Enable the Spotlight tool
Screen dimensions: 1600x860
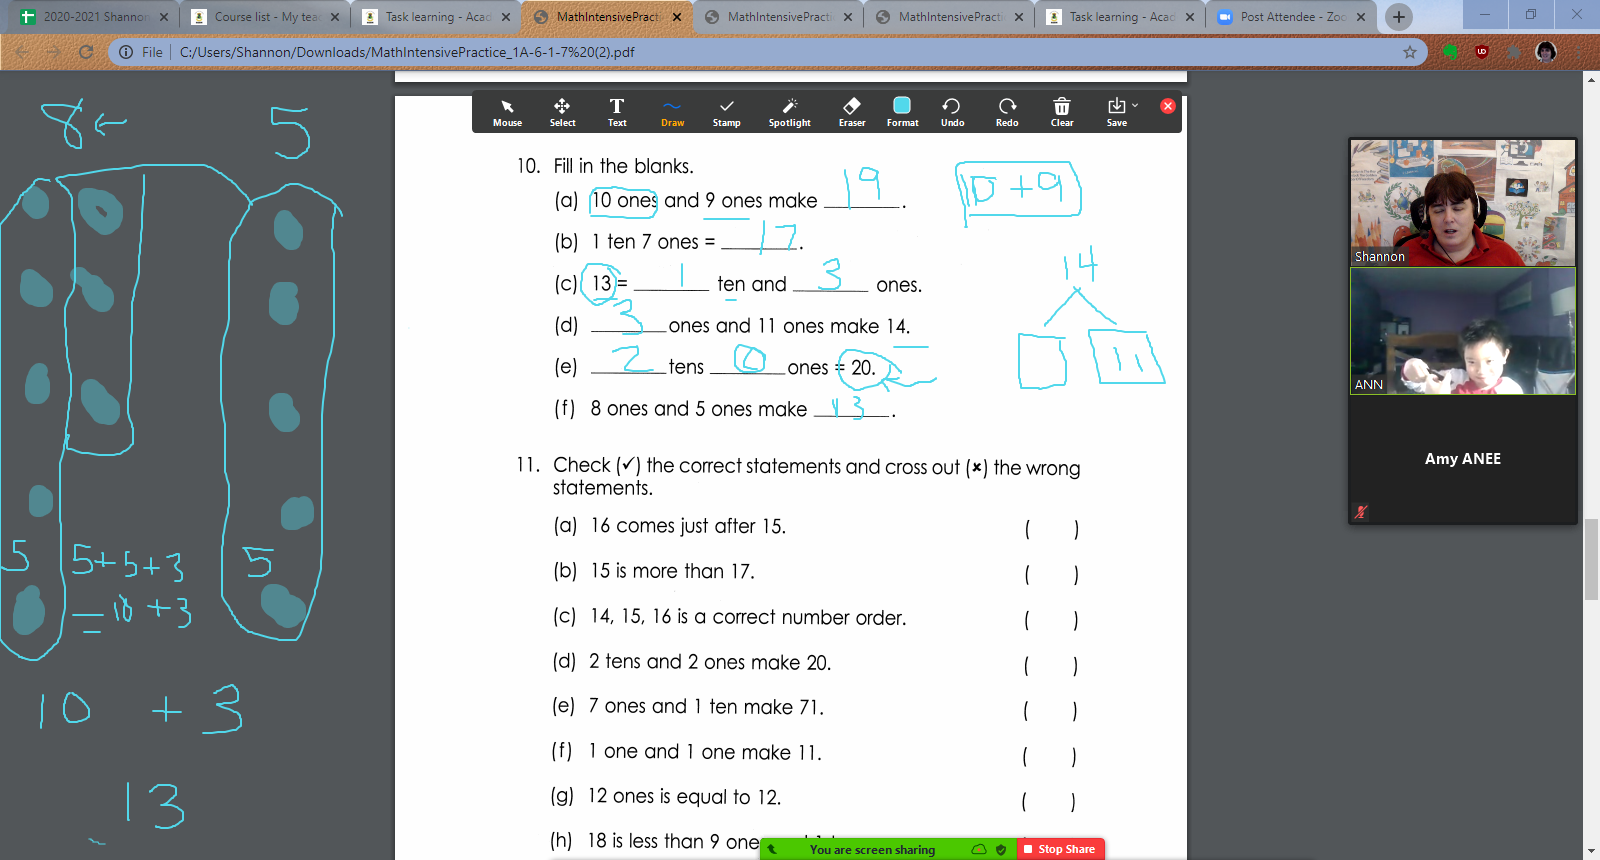tap(790, 113)
